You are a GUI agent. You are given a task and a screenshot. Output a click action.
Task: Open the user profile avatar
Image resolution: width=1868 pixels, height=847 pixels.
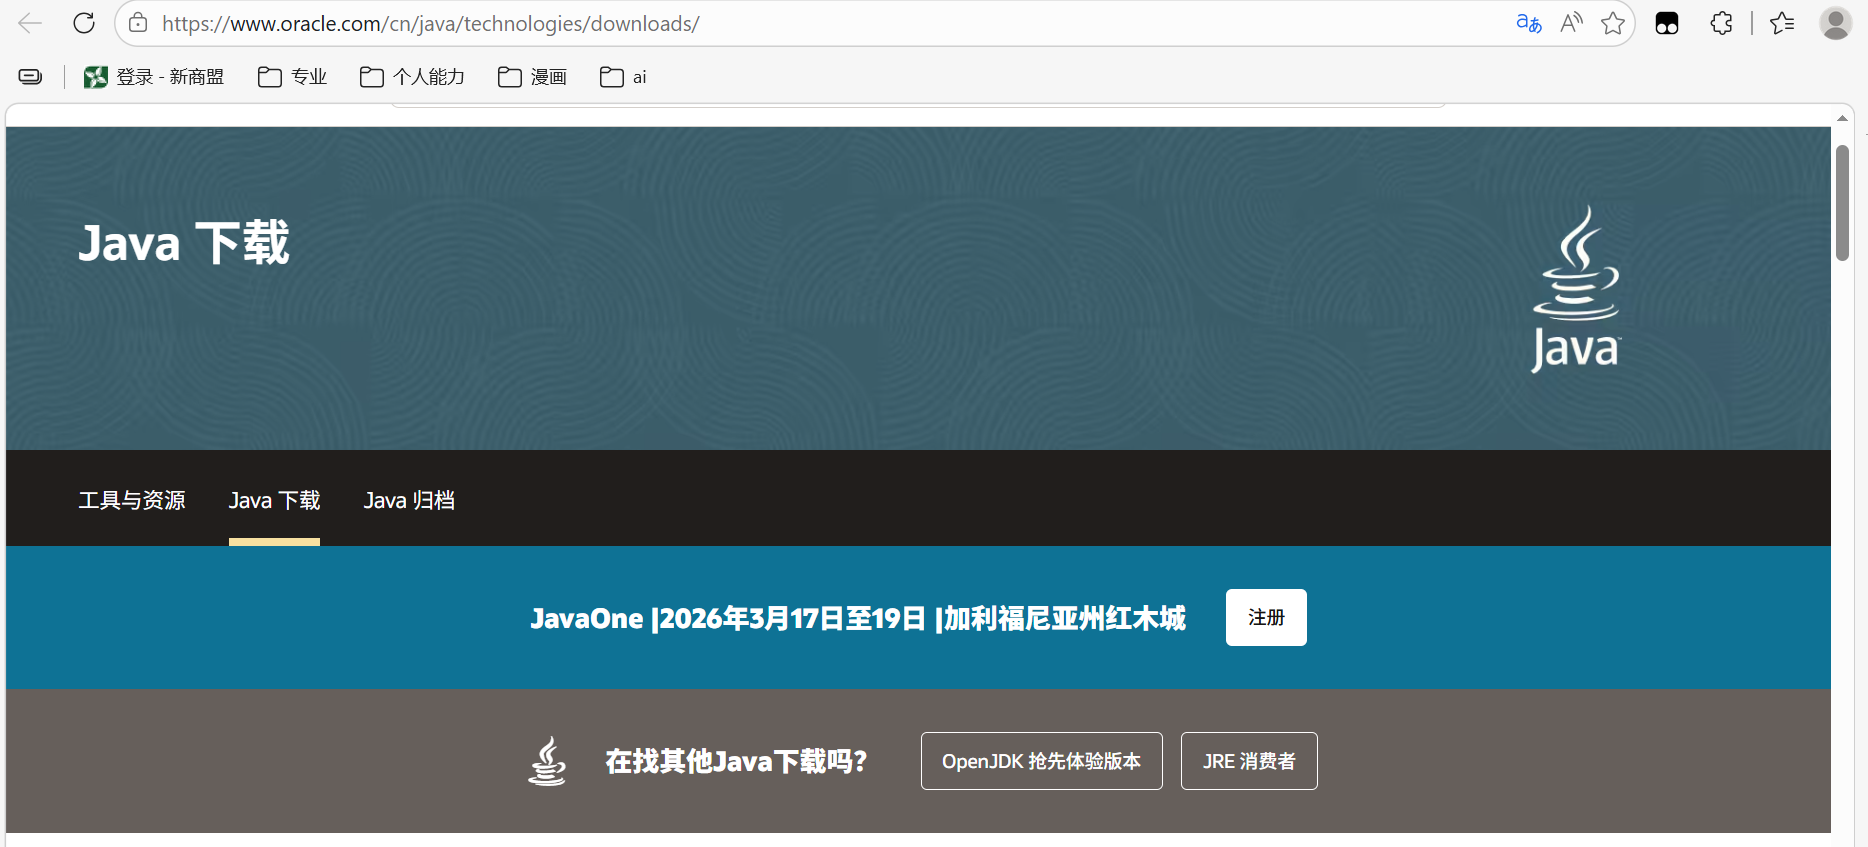[x=1836, y=23]
